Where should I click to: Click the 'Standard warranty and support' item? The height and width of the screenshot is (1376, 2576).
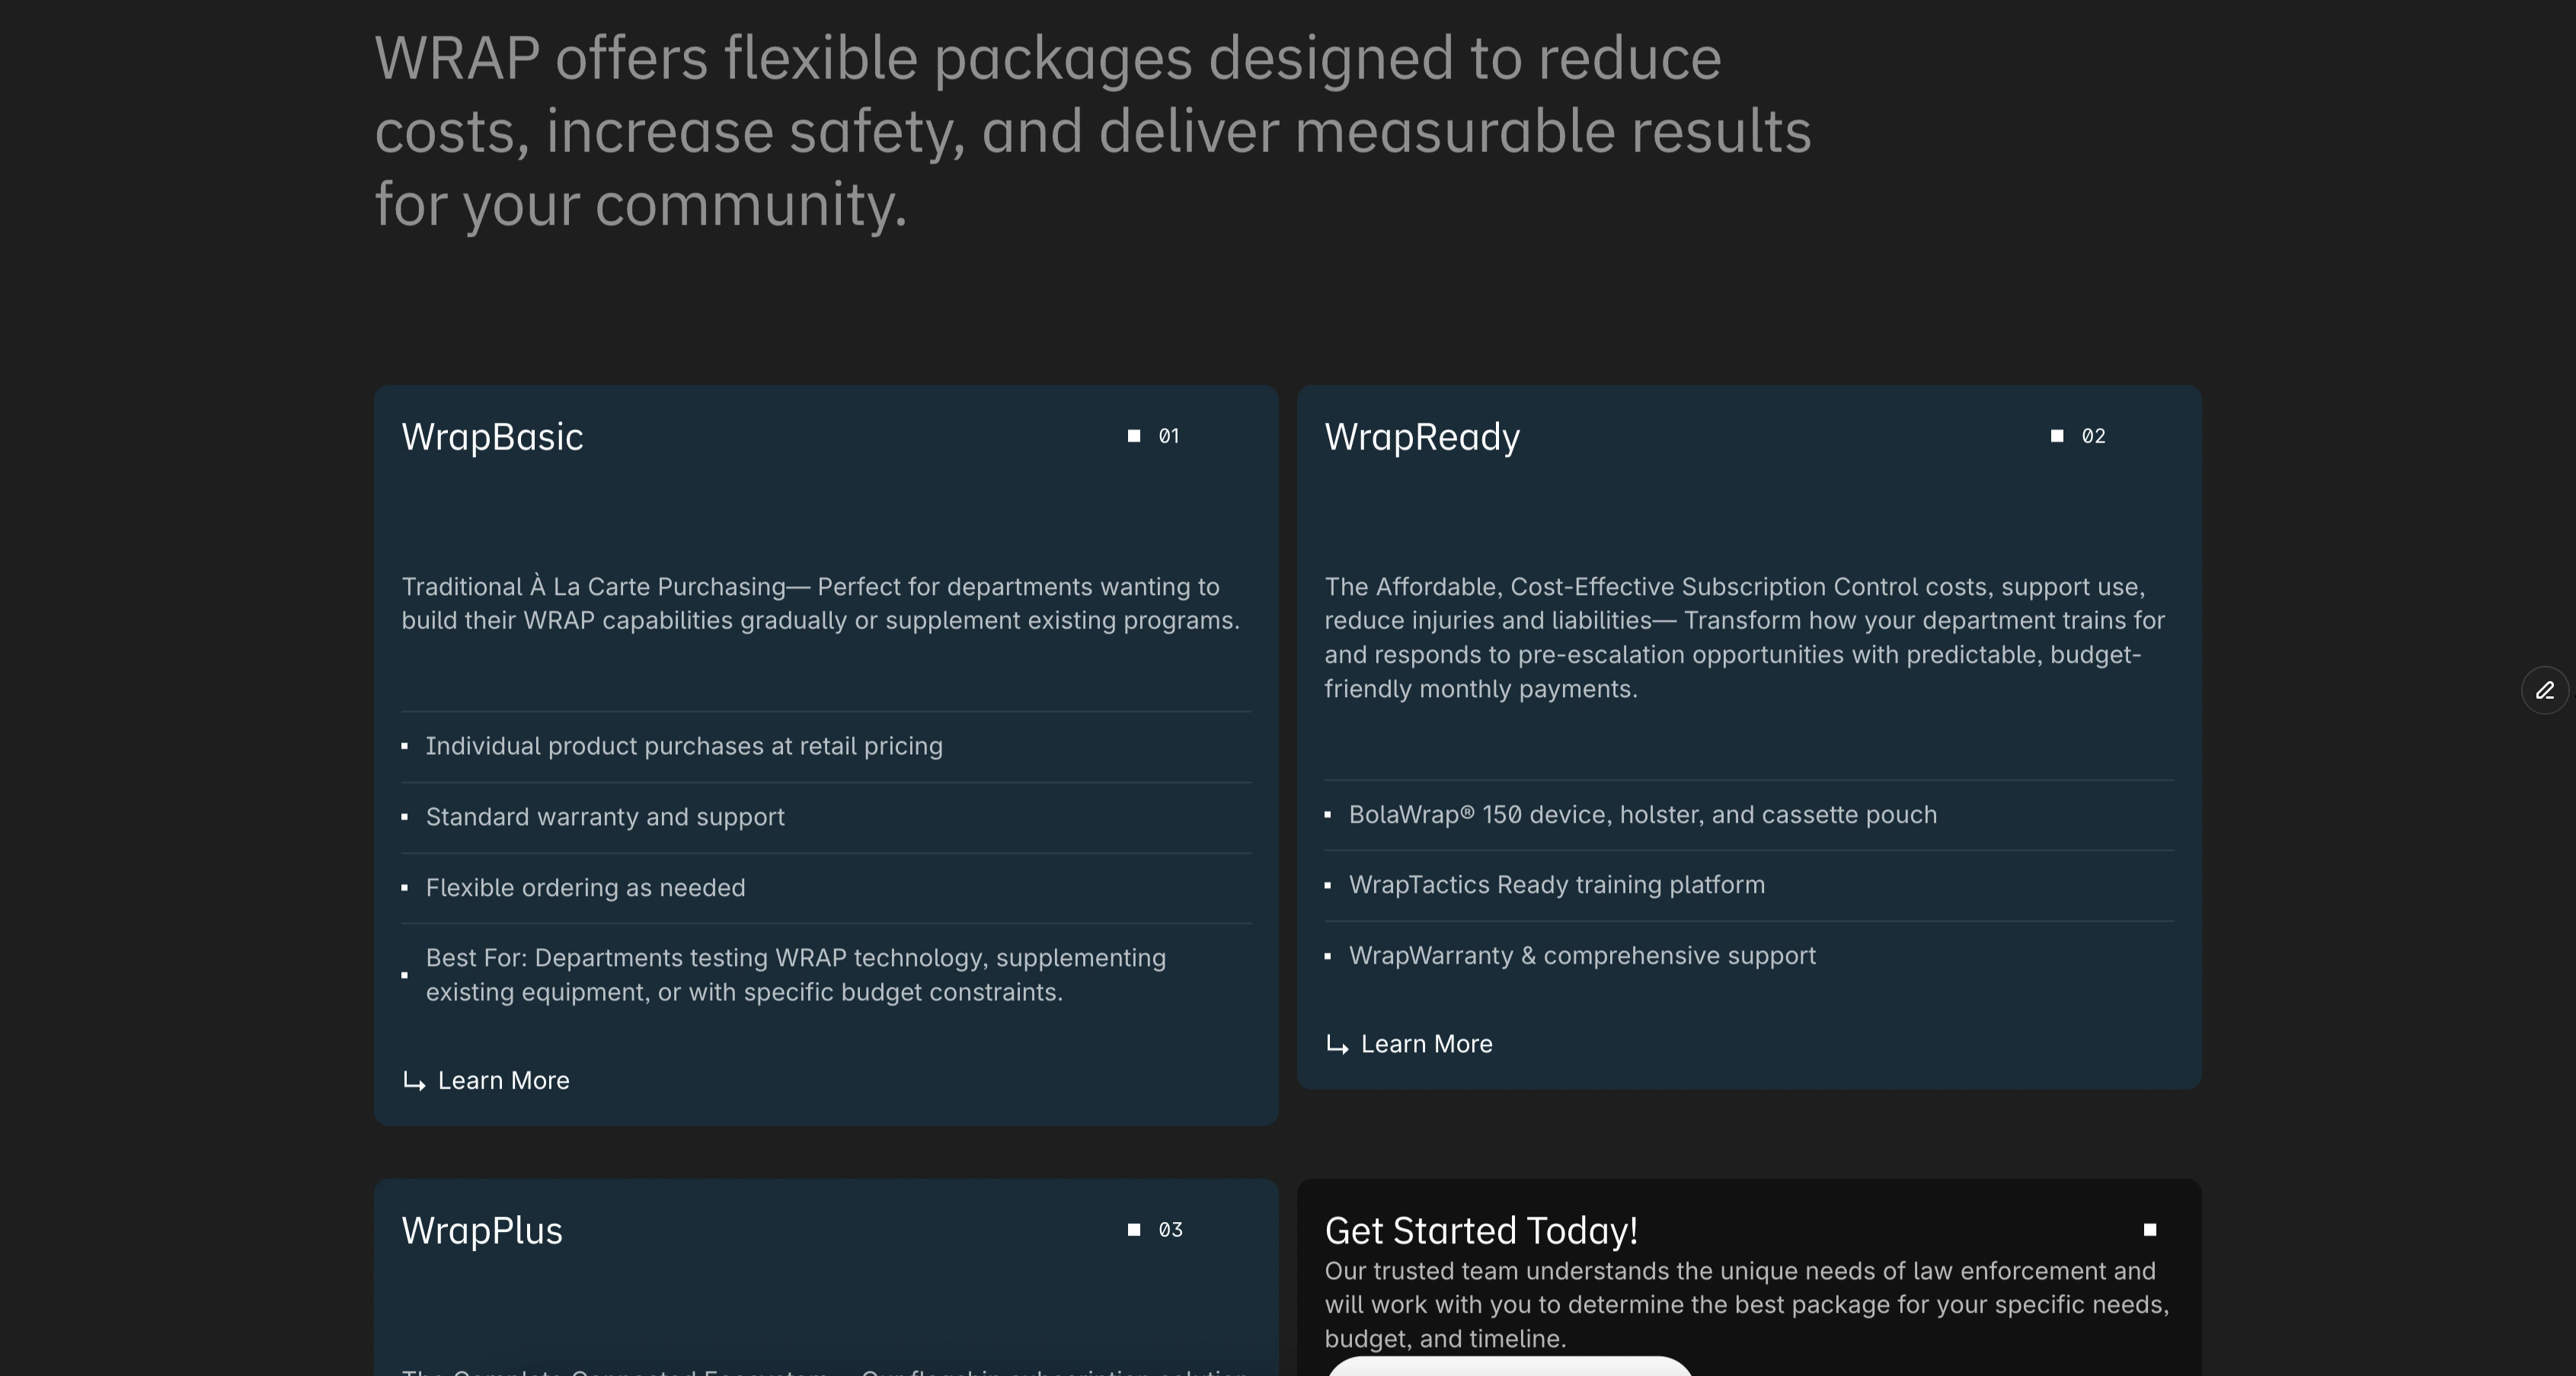(x=605, y=817)
